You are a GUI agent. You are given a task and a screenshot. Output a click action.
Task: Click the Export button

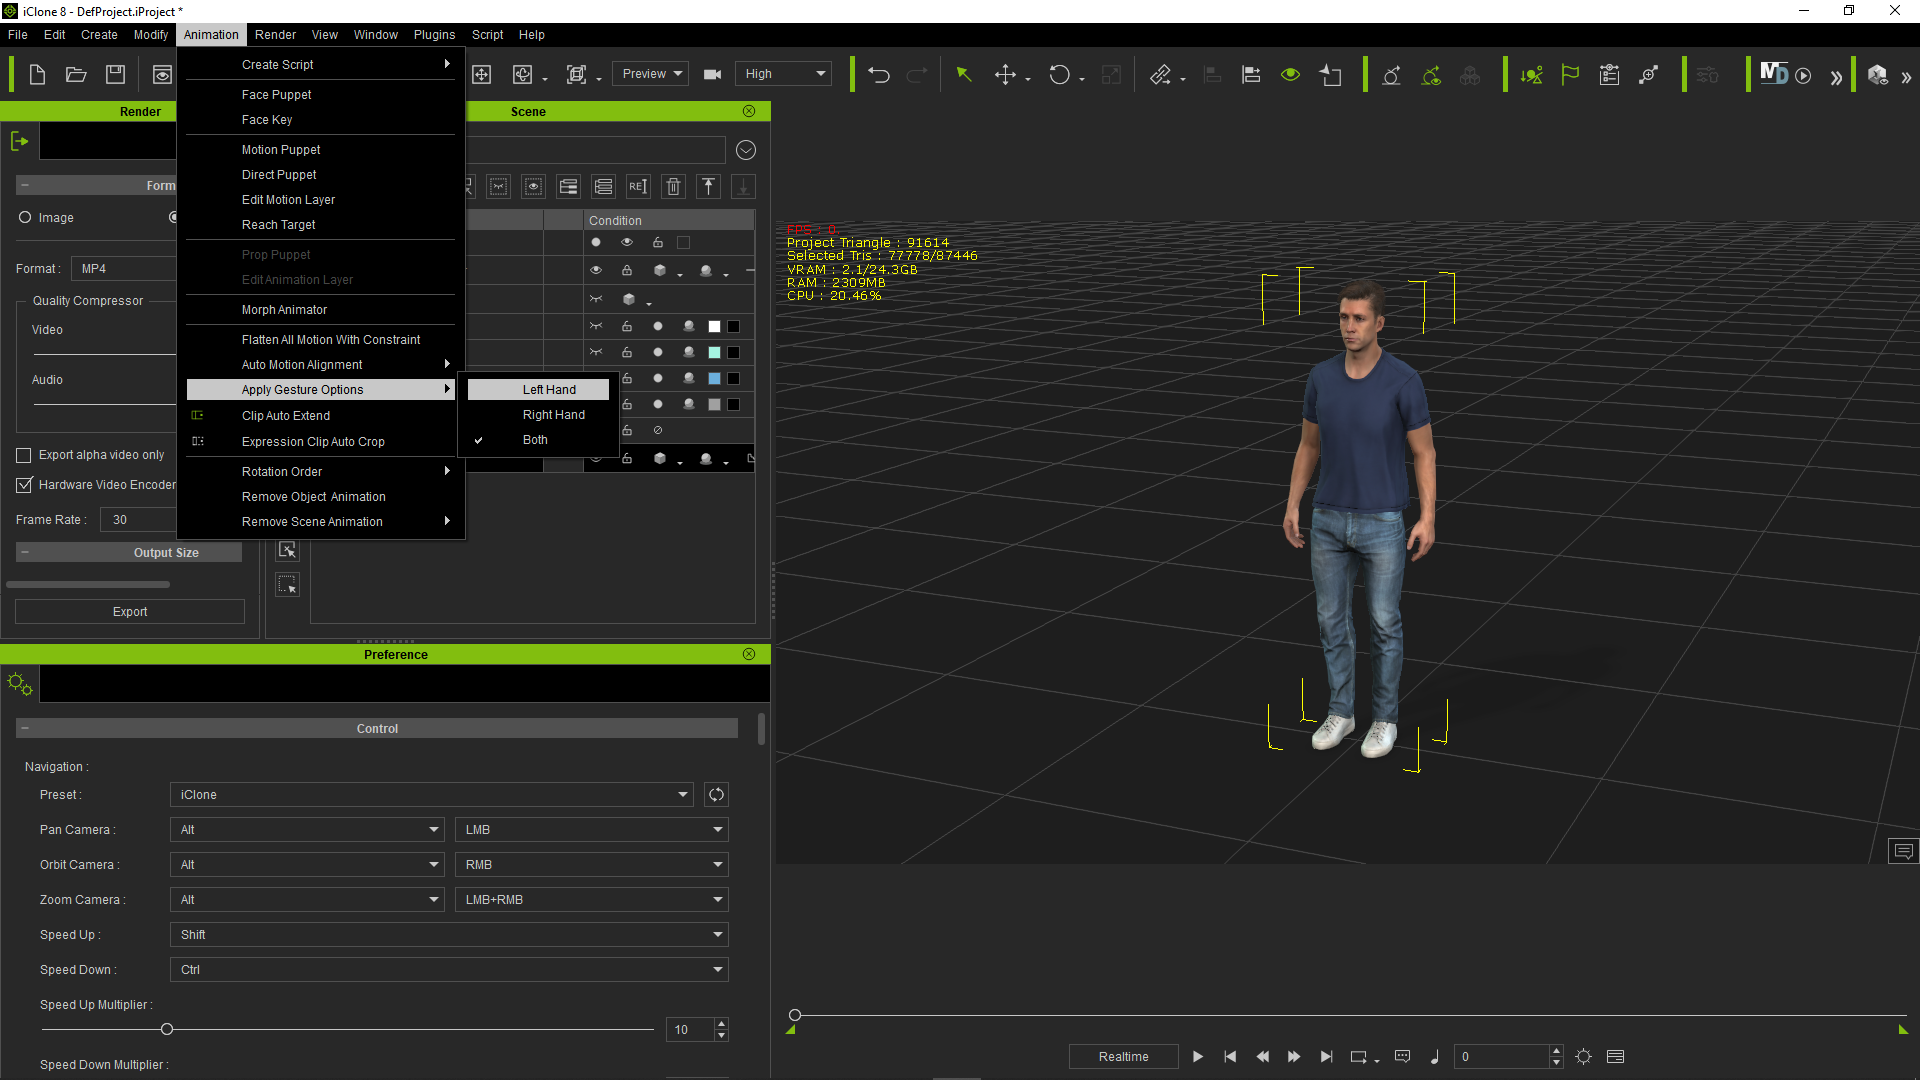130,612
